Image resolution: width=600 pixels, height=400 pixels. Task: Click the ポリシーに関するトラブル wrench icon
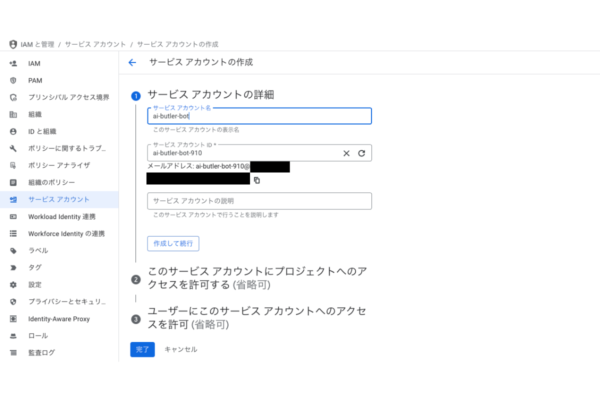(x=13, y=149)
